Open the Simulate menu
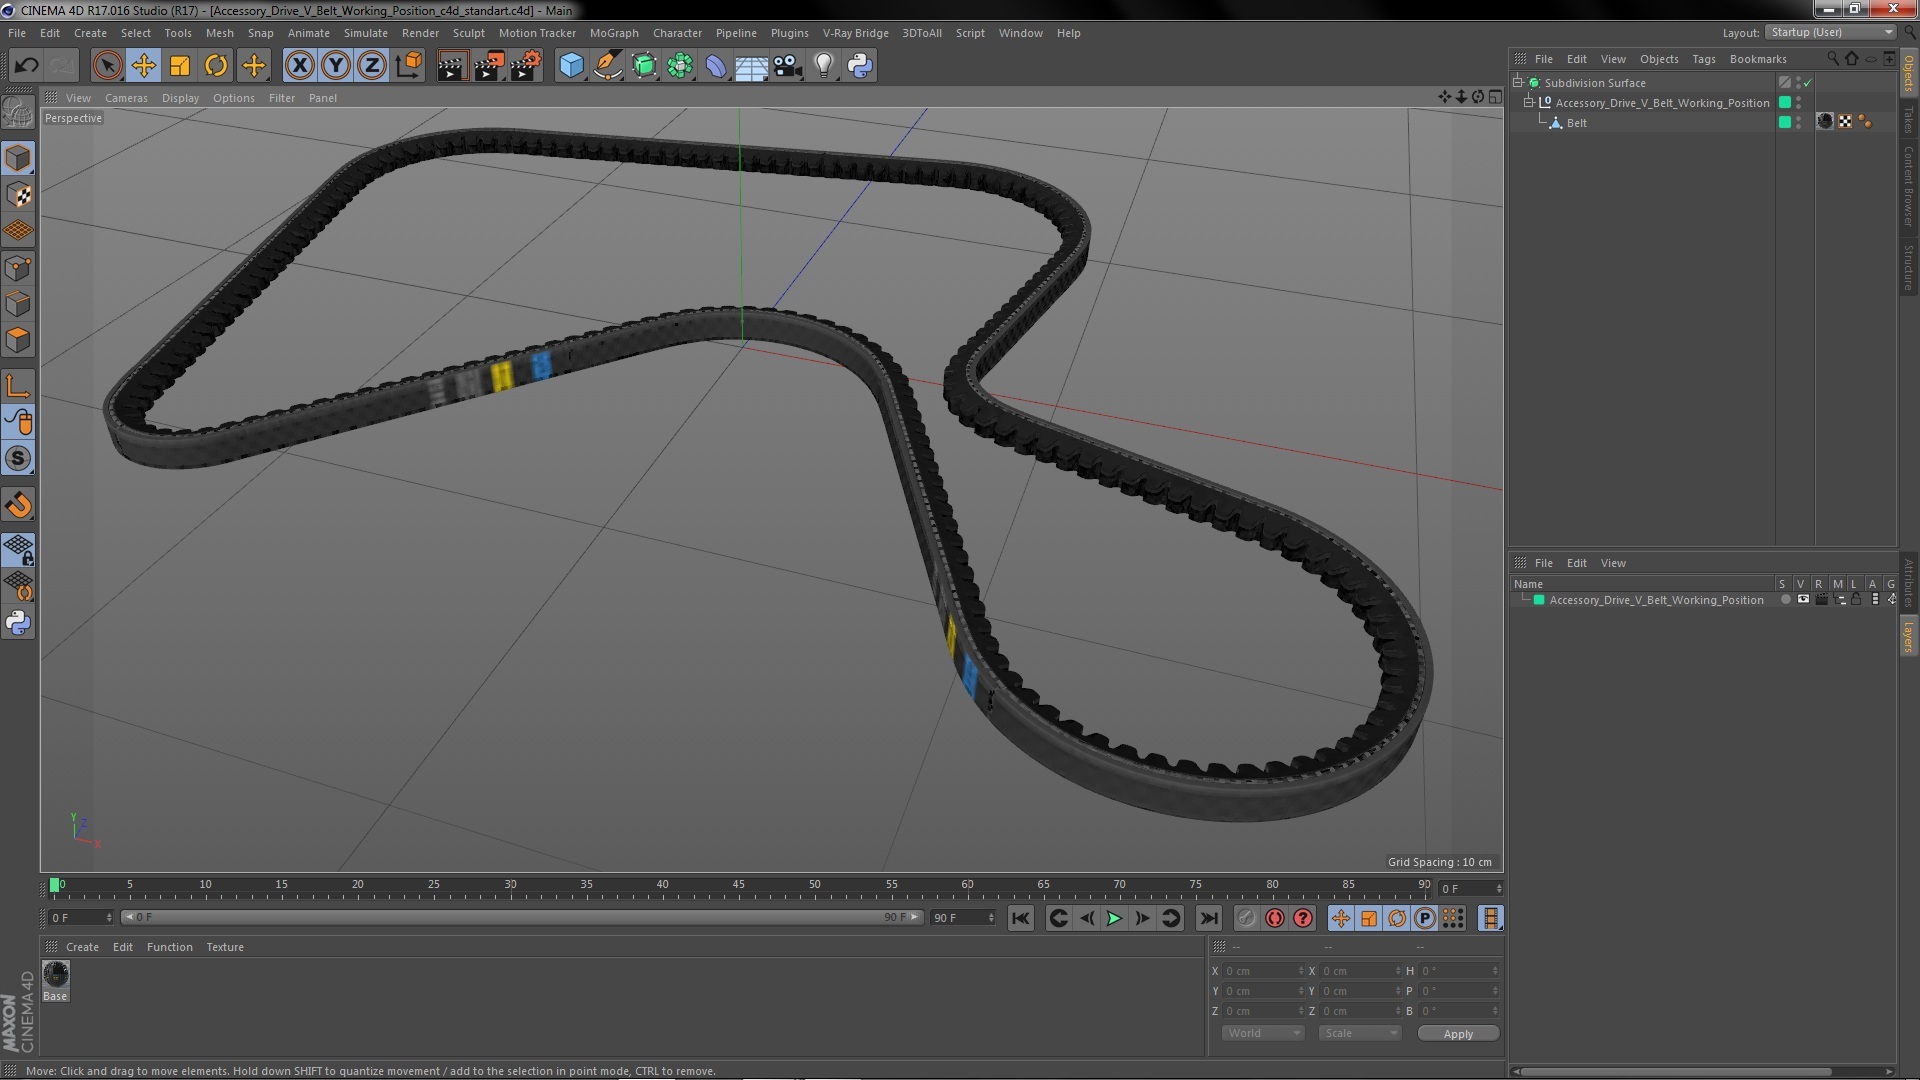 [365, 33]
